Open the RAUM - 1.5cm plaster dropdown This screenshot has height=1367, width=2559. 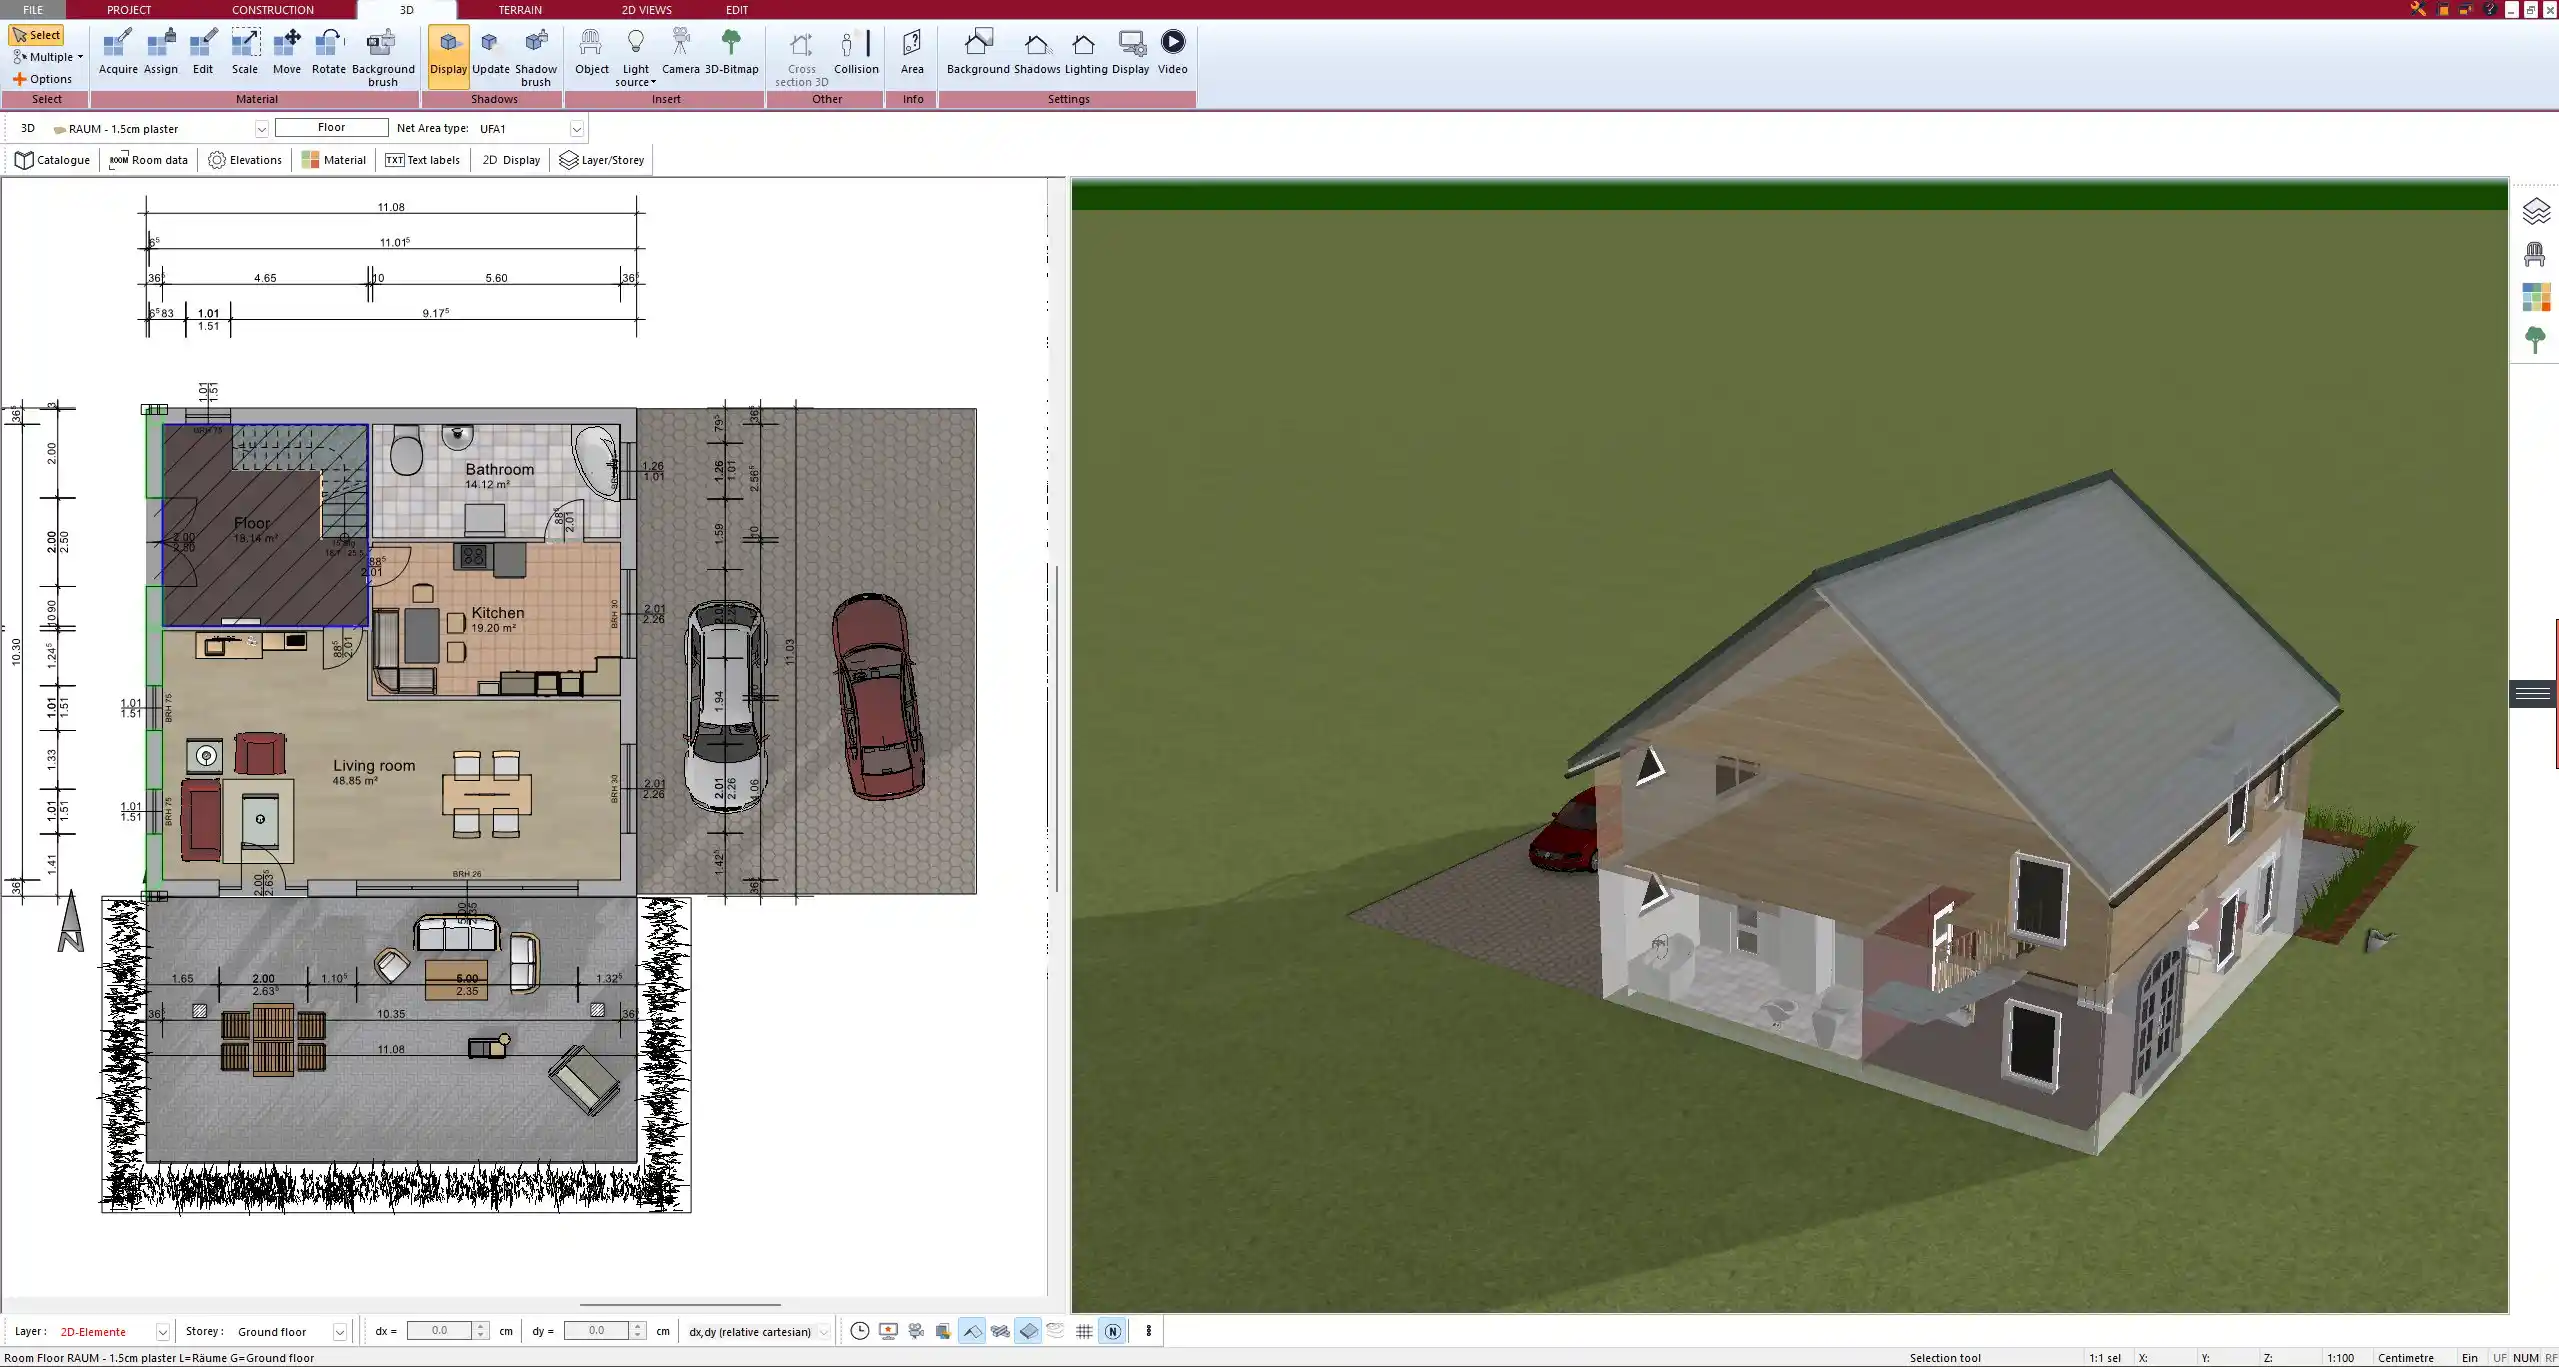tap(261, 128)
